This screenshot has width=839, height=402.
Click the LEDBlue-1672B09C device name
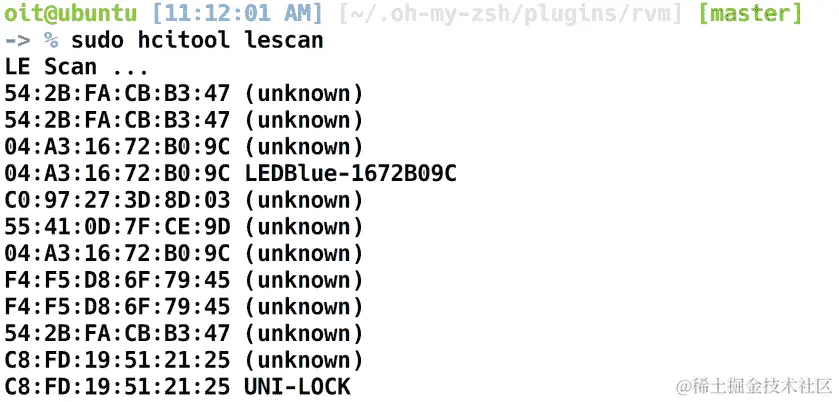350,173
